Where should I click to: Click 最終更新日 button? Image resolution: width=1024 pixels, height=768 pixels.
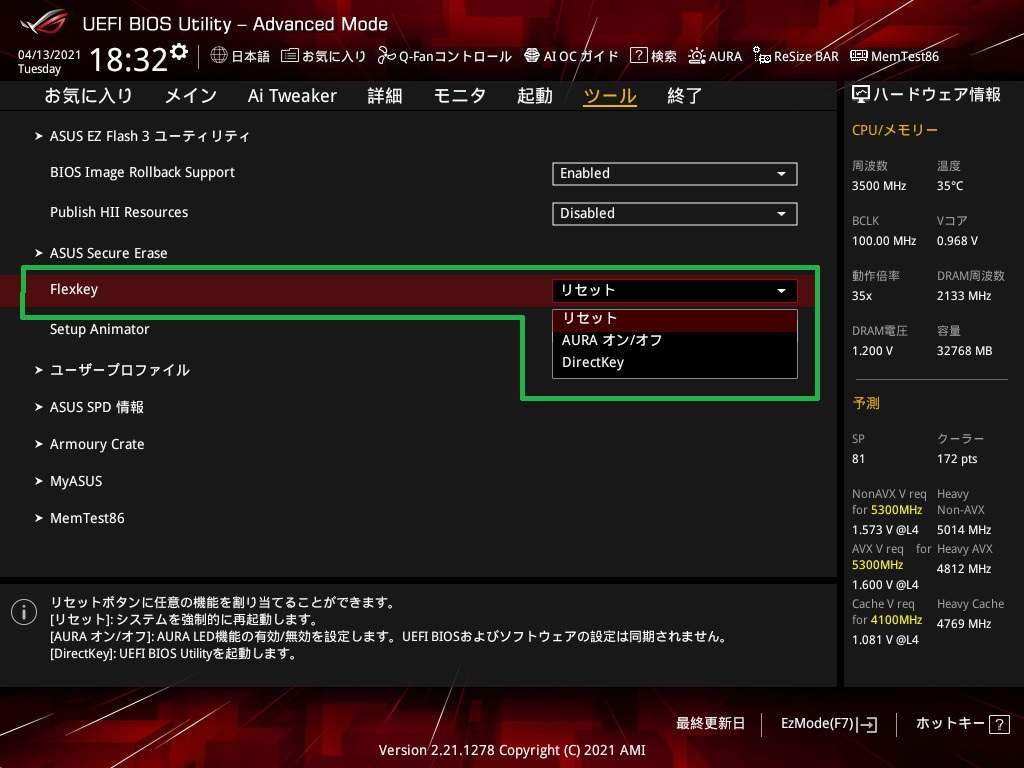pos(710,724)
